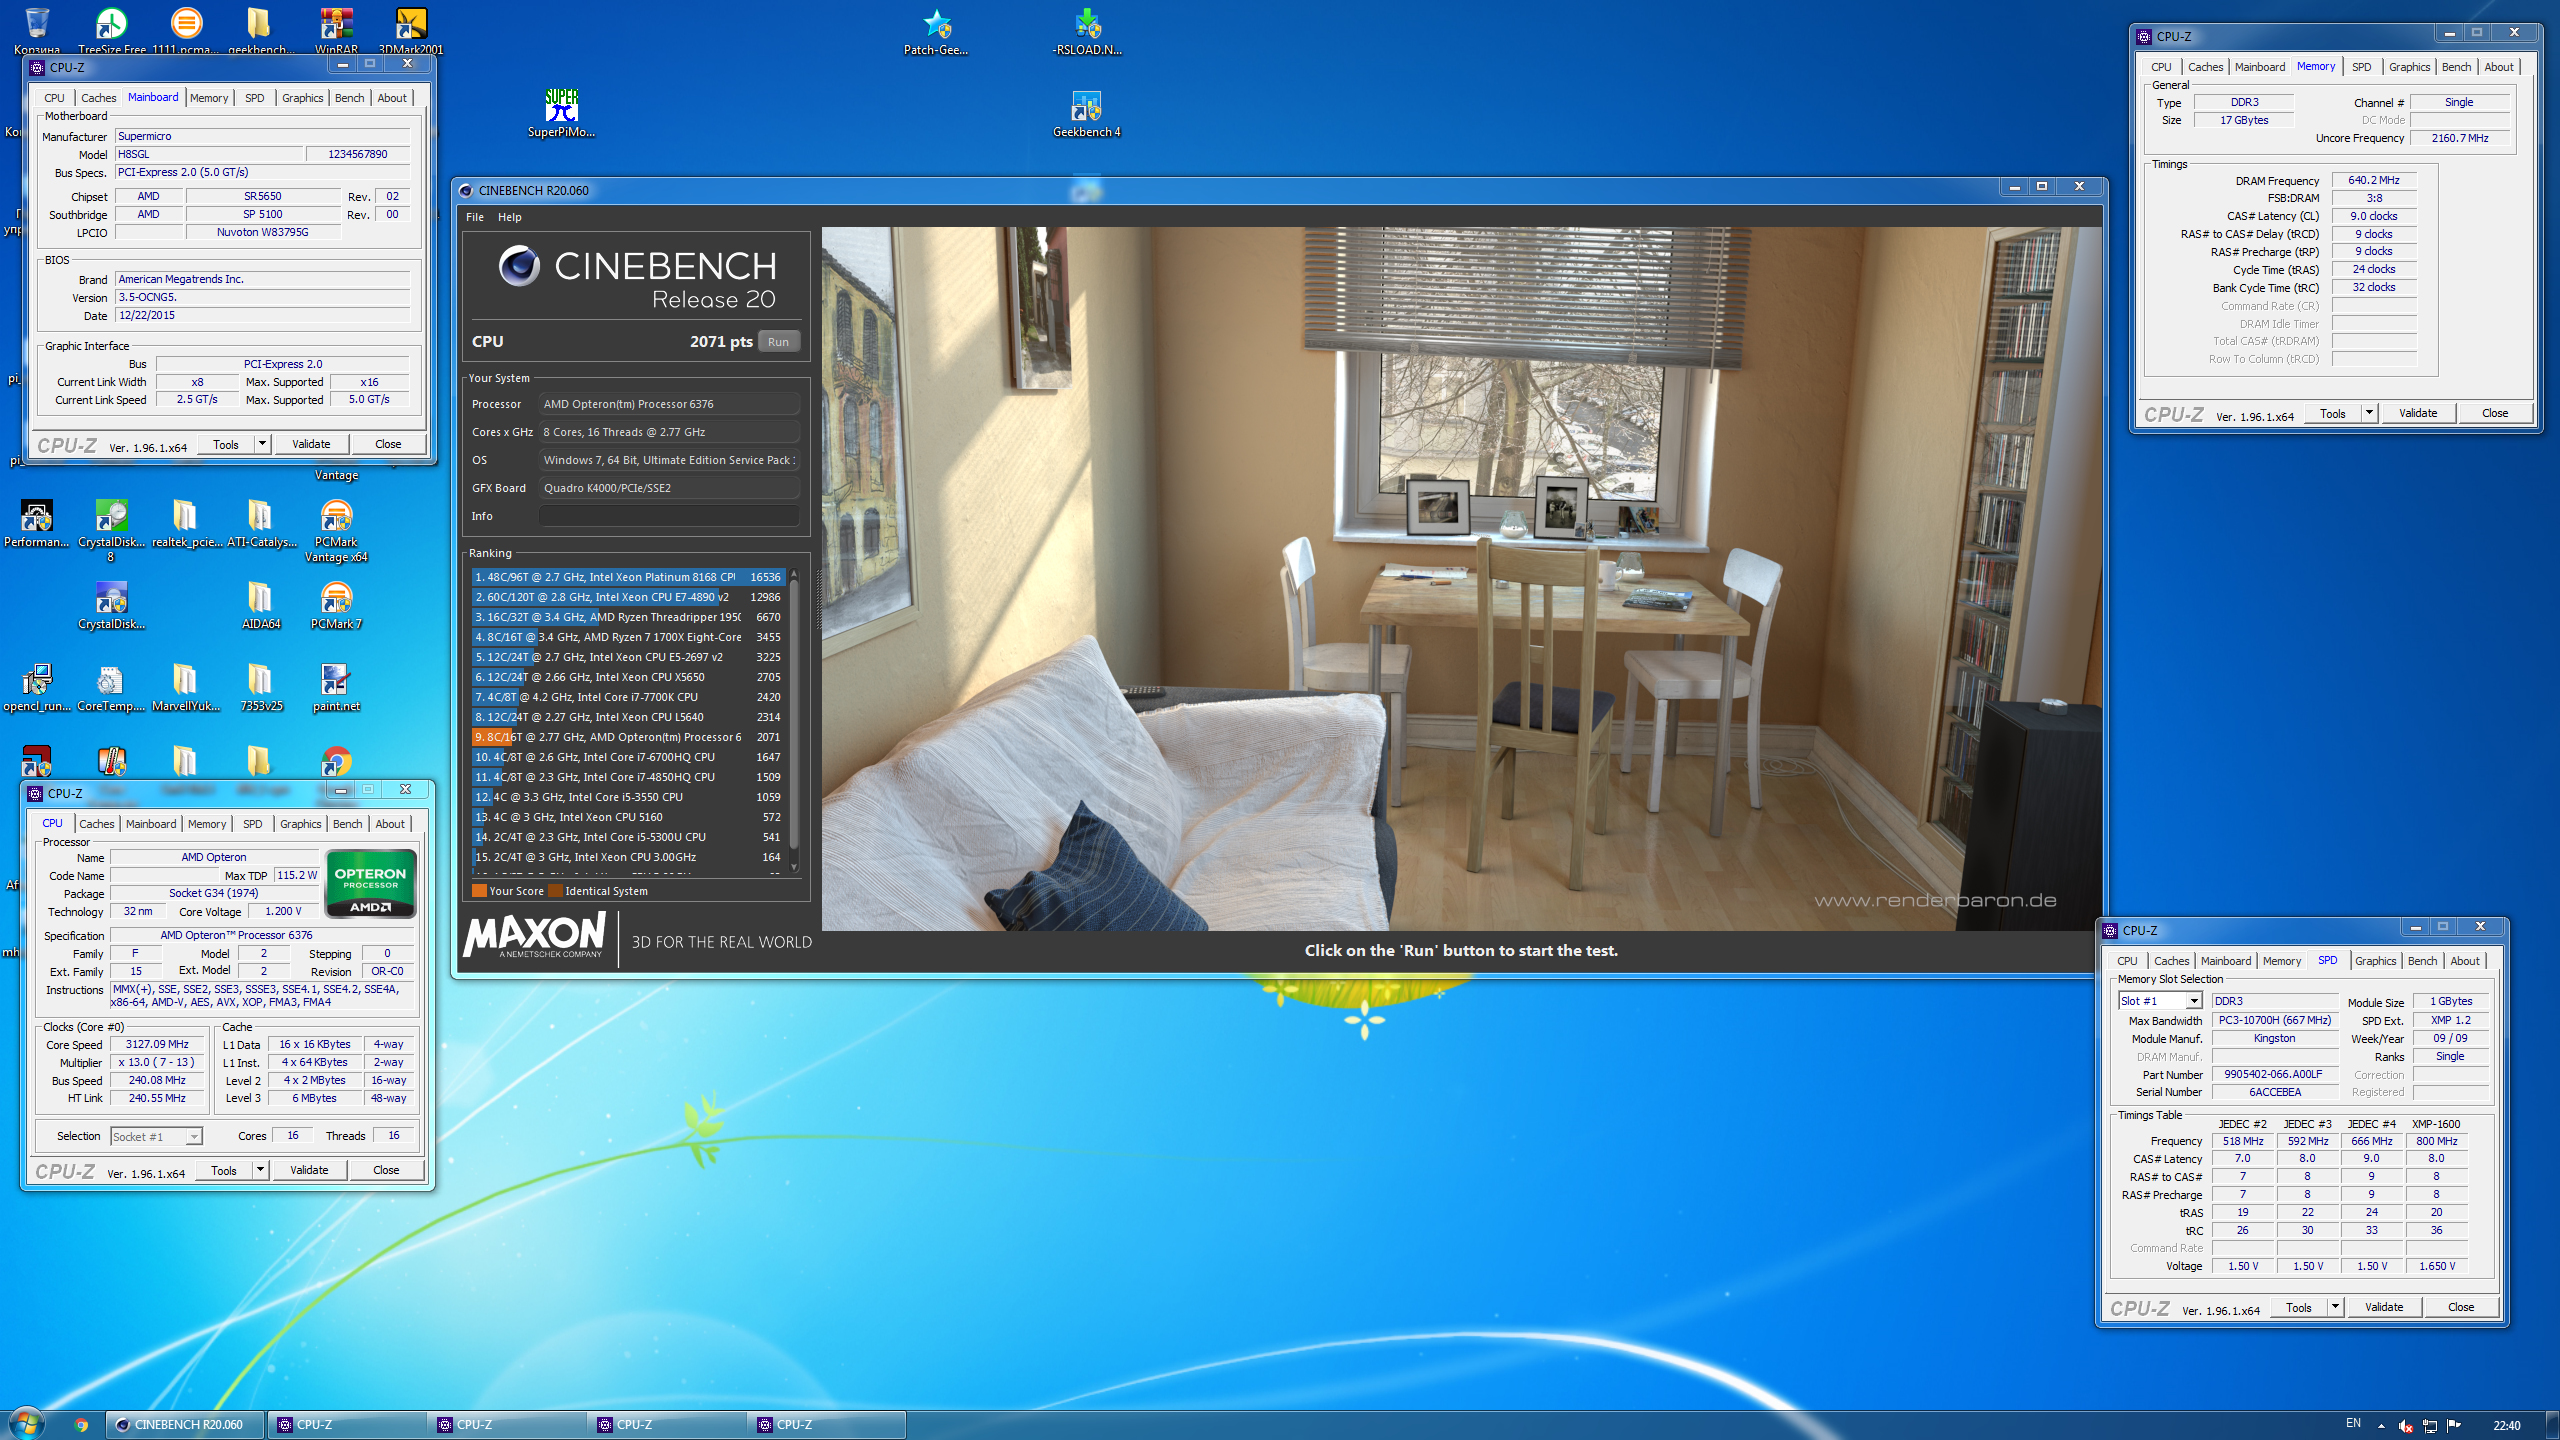The width and height of the screenshot is (2560, 1440).
Task: Click the 22:40 taskbar clock
Action: [2507, 1425]
